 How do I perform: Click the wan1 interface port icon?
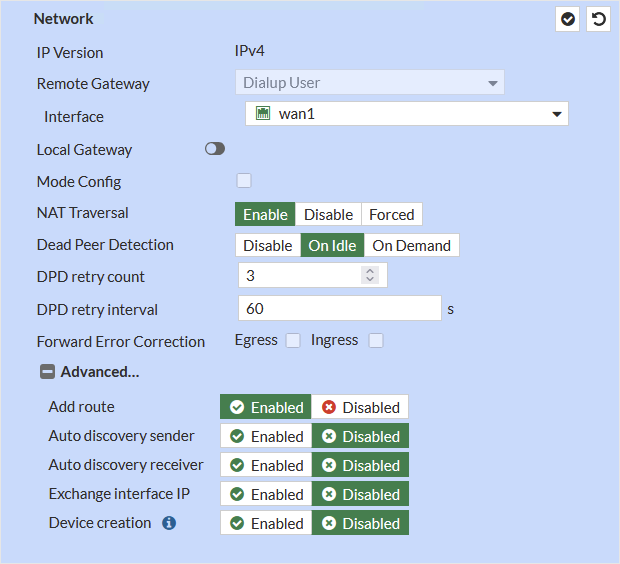point(263,114)
